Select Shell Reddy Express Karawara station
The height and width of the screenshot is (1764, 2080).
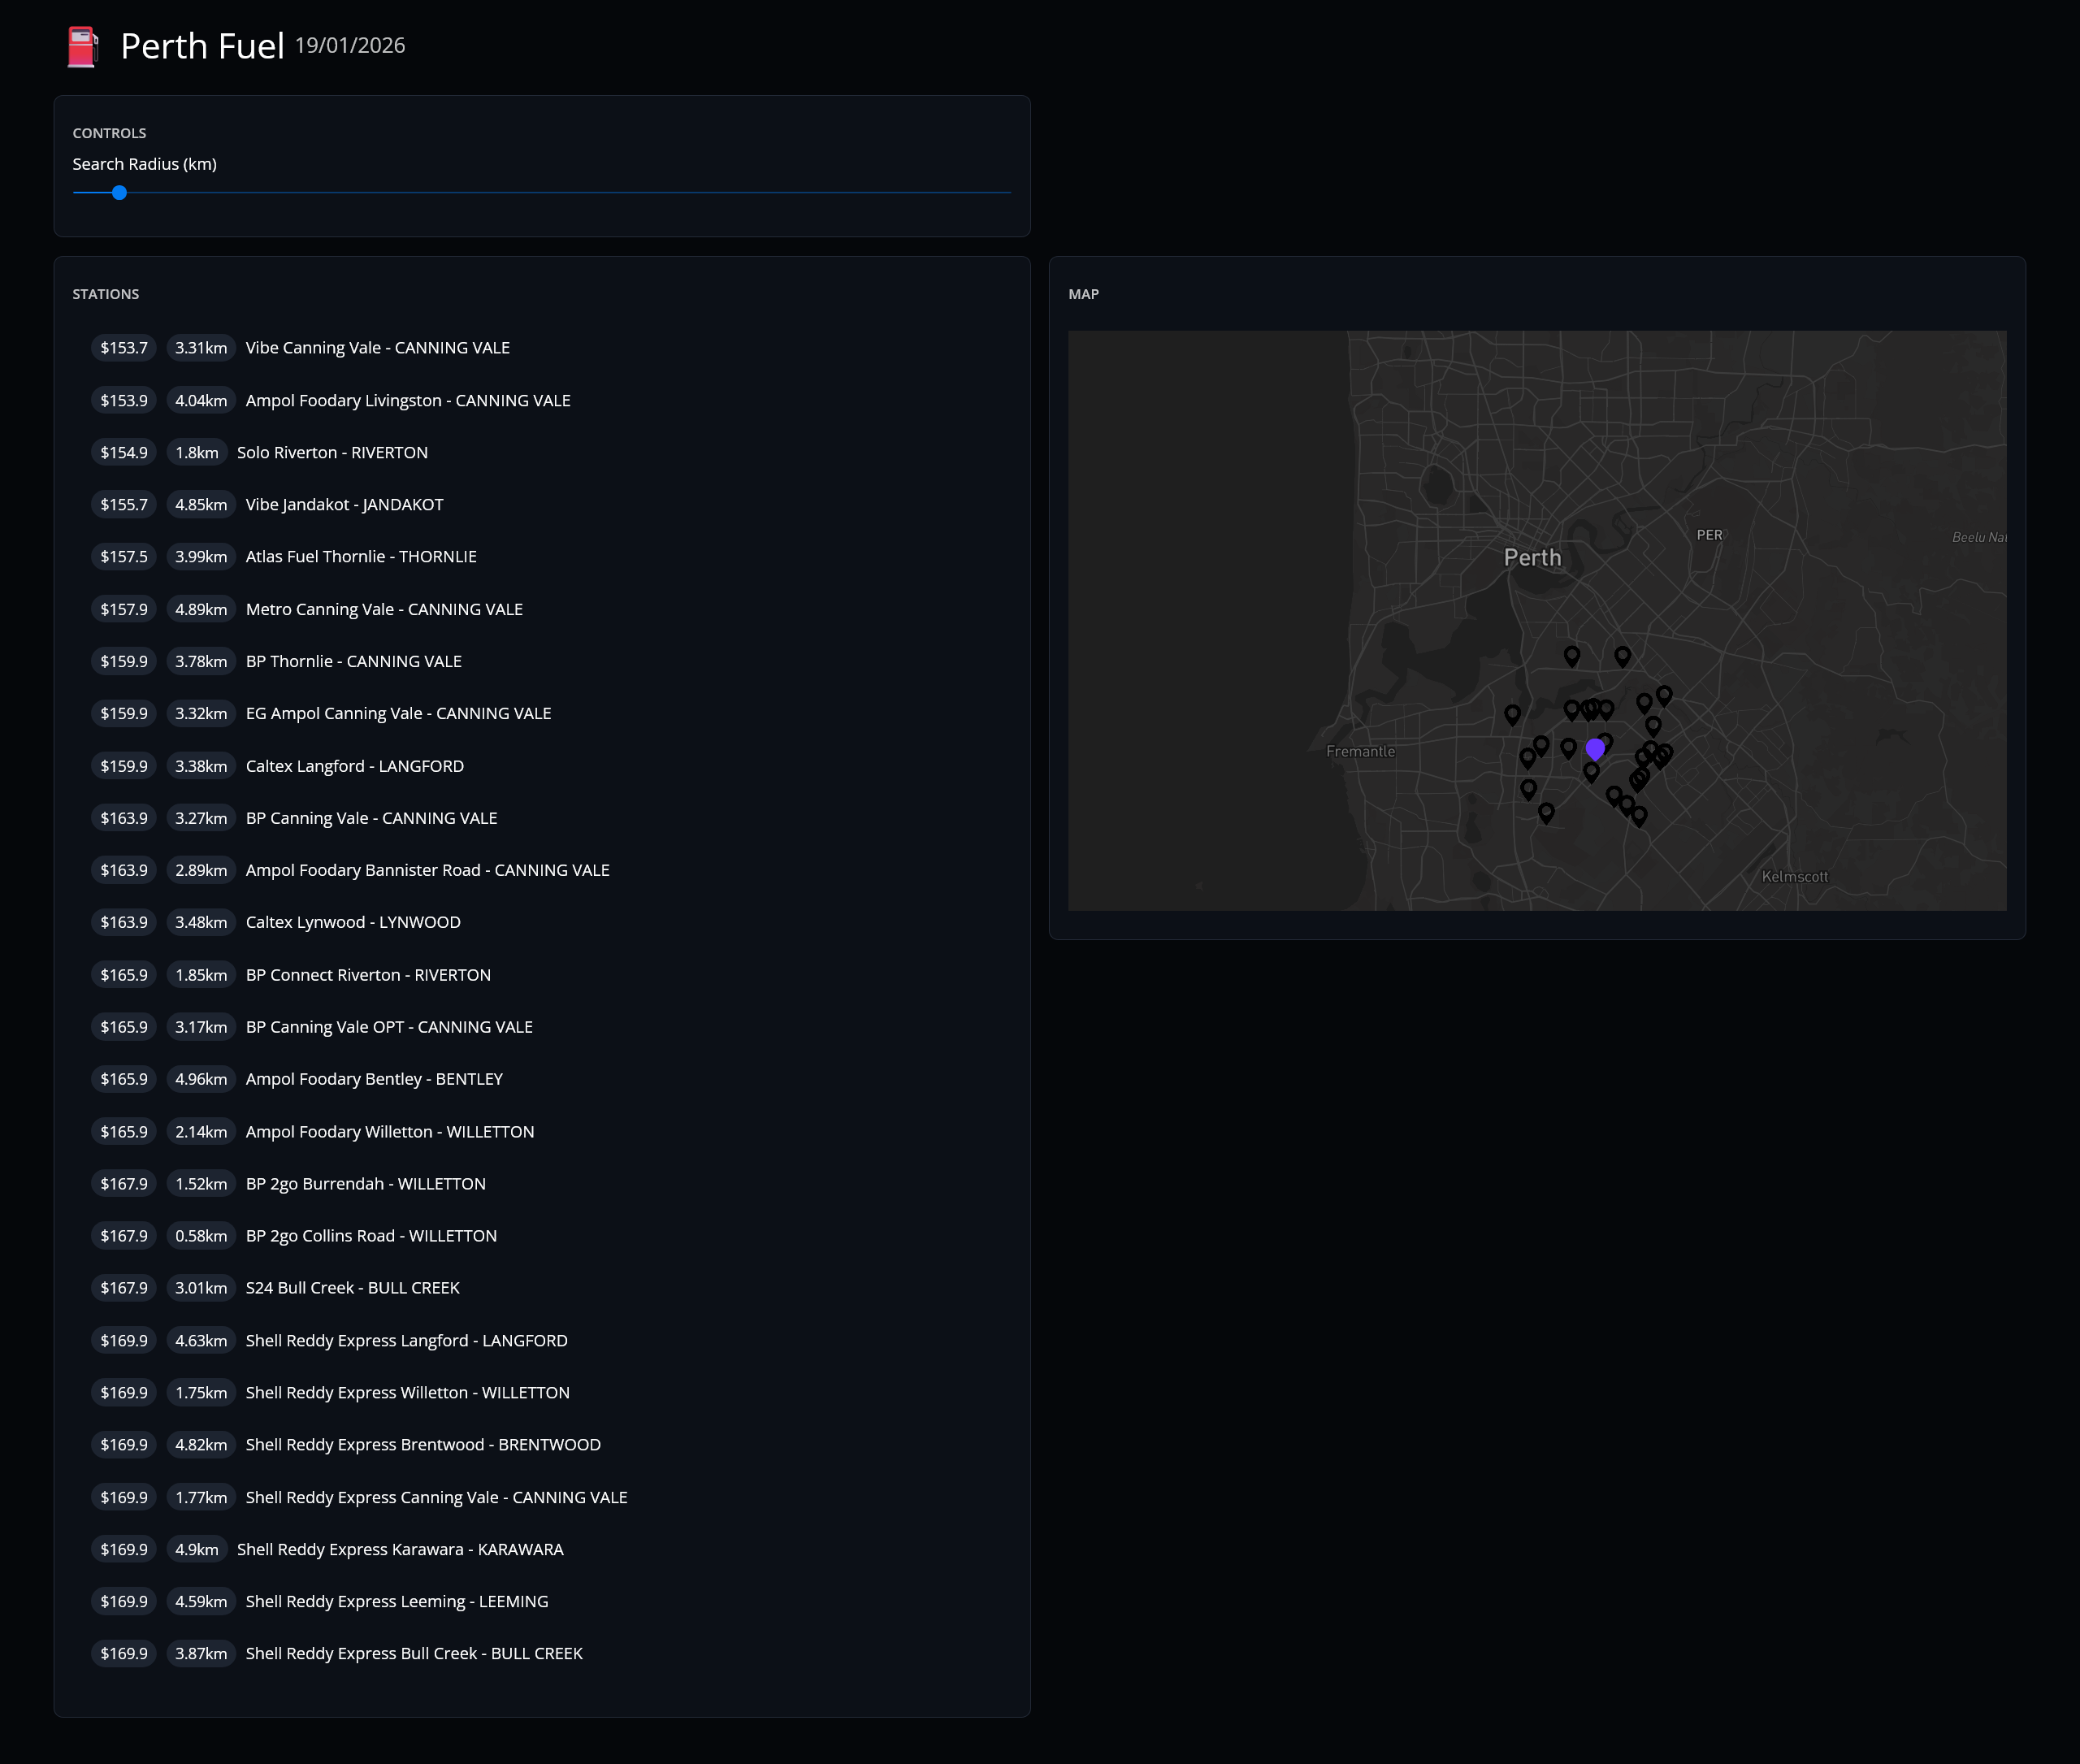[x=400, y=1549]
